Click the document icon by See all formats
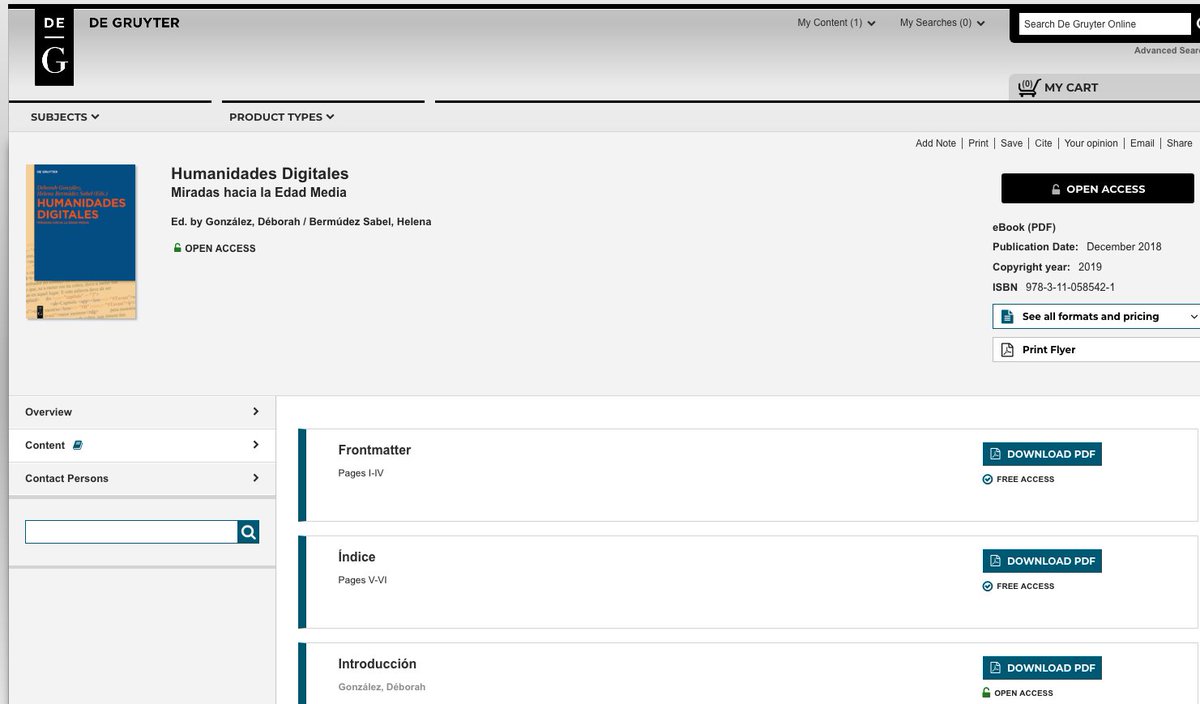This screenshot has width=1200, height=704. (x=1008, y=316)
